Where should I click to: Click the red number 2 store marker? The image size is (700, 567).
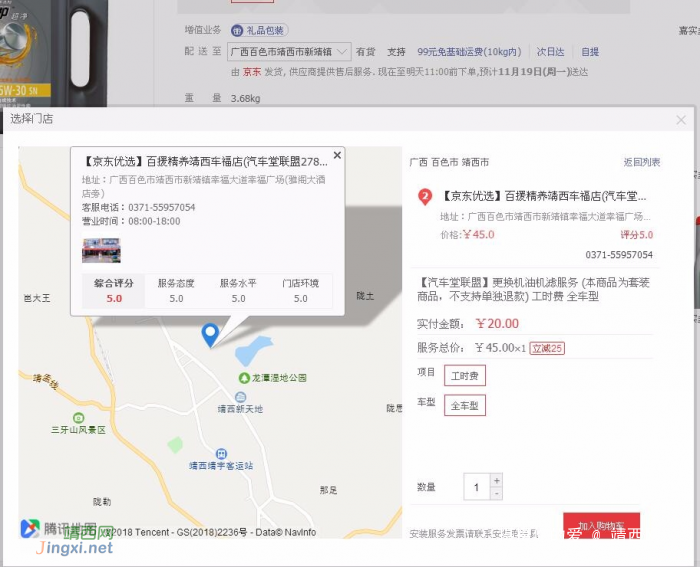(x=425, y=196)
